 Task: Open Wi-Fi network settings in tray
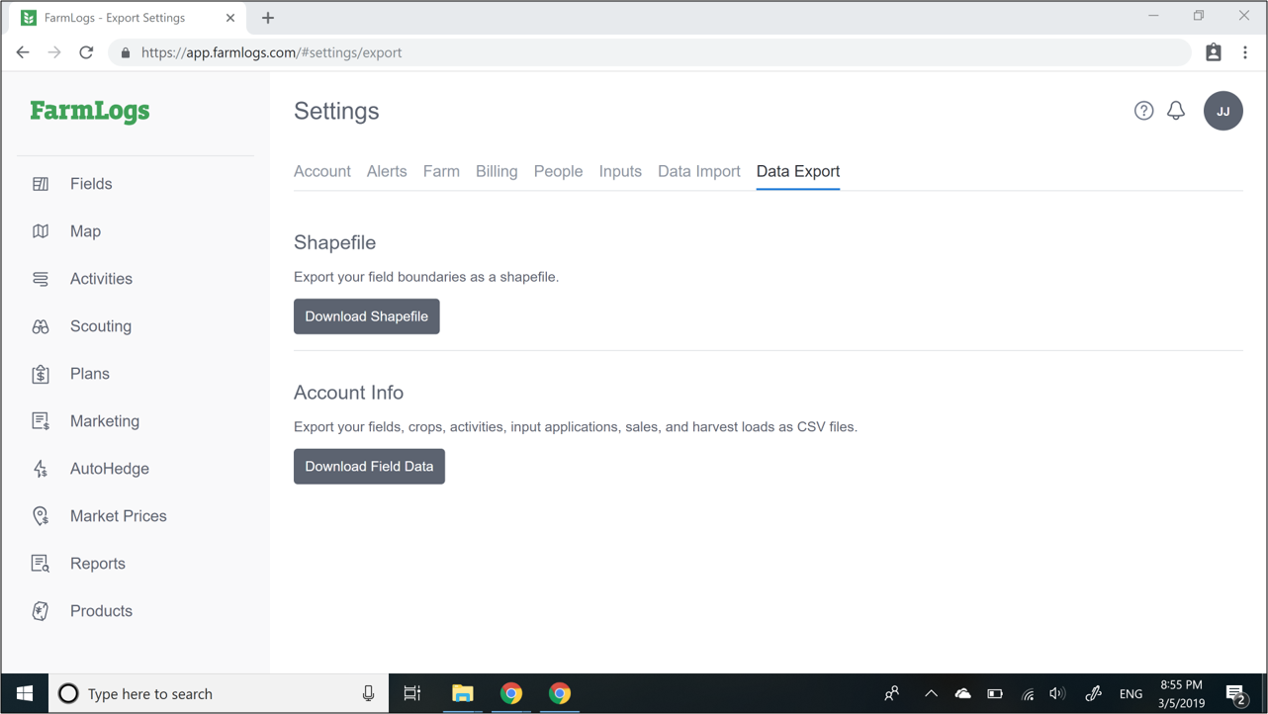[1027, 694]
